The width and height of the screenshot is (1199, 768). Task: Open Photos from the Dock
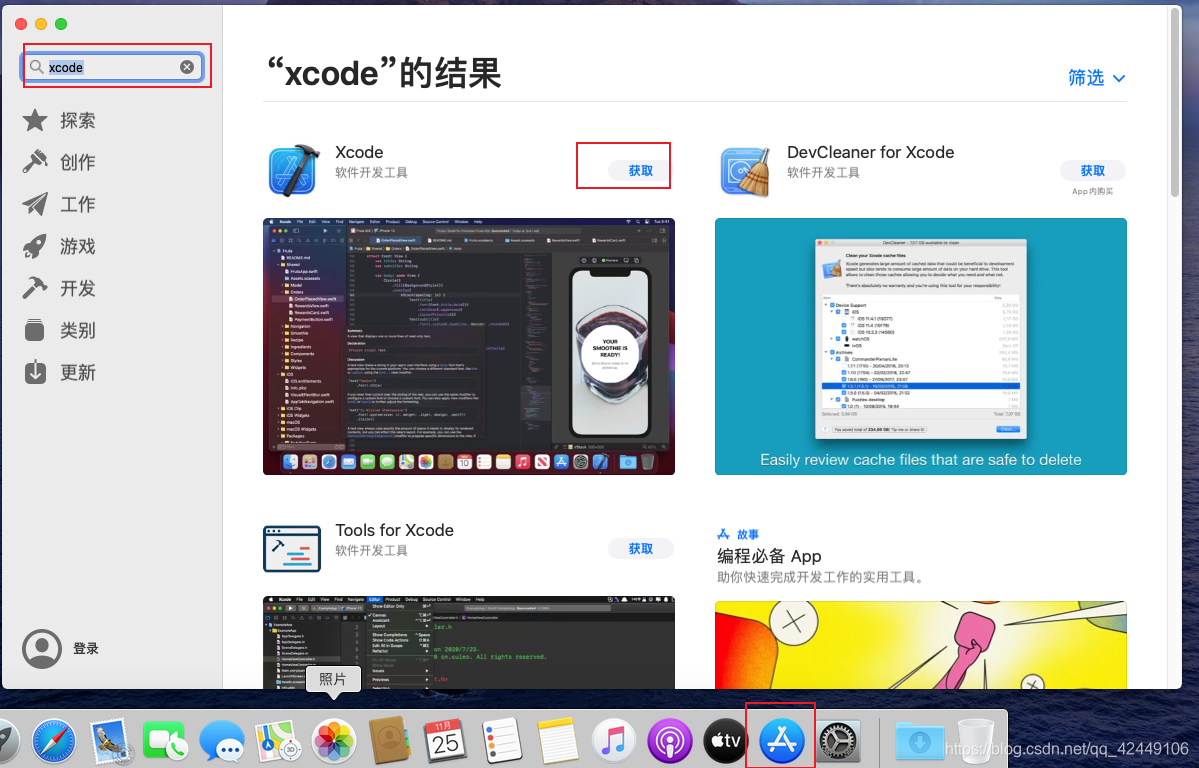tap(333, 741)
